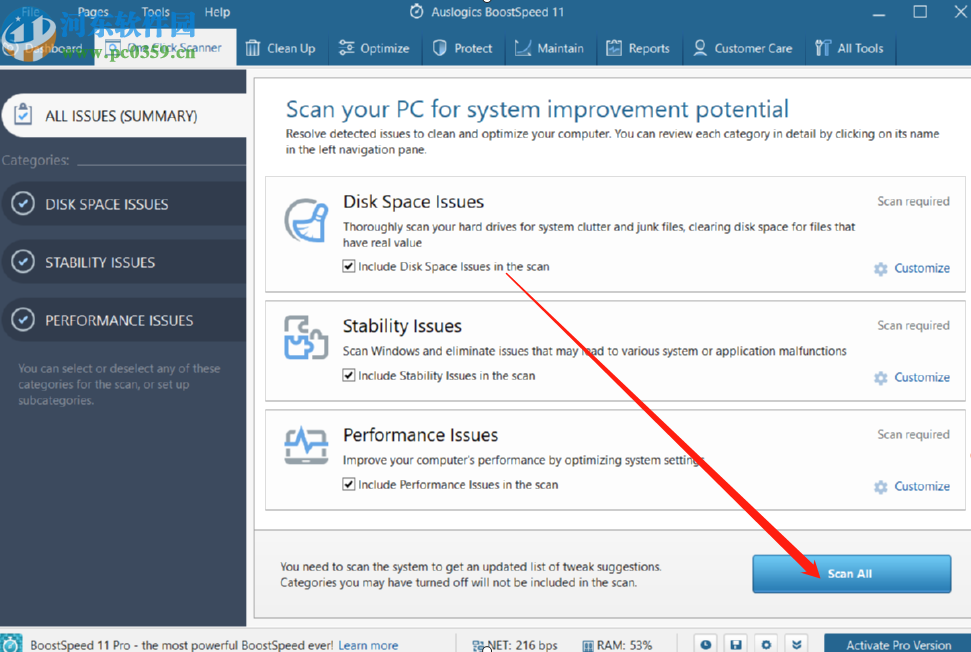Viewport: 971px width, 652px height.
Task: Click the Disk Space Issues heading
Action: (413, 202)
